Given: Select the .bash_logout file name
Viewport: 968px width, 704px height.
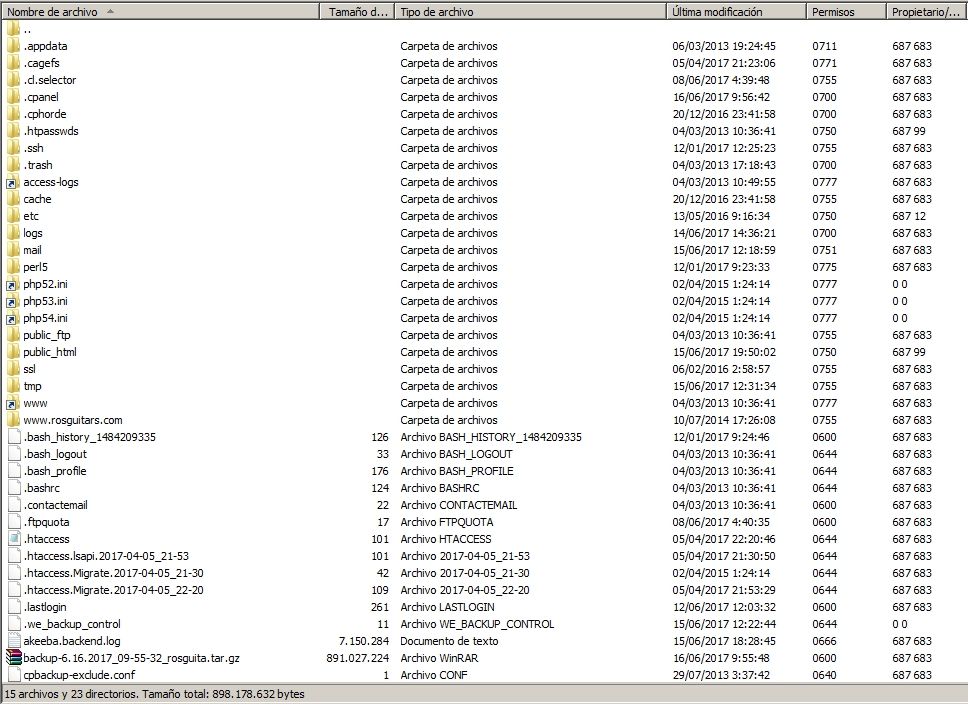Looking at the screenshot, I should pos(56,454).
